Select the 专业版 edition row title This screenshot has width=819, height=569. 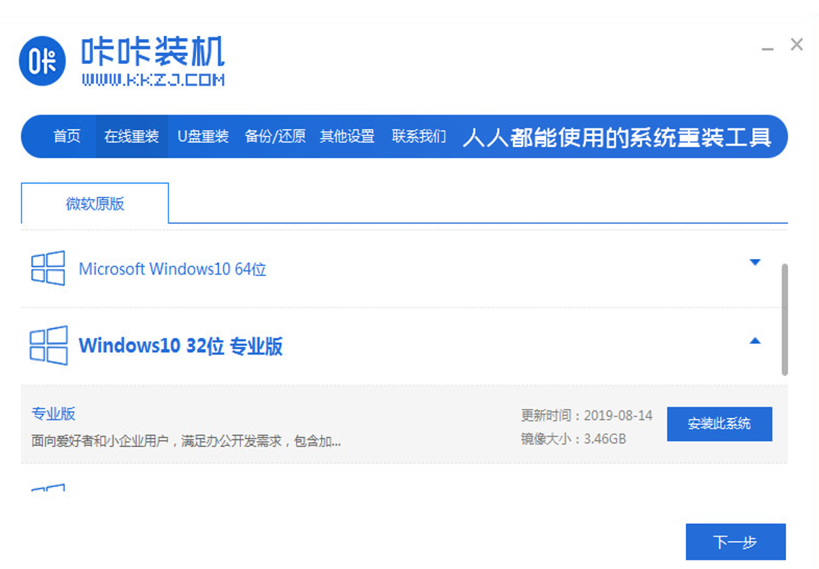pyautogui.click(x=53, y=413)
